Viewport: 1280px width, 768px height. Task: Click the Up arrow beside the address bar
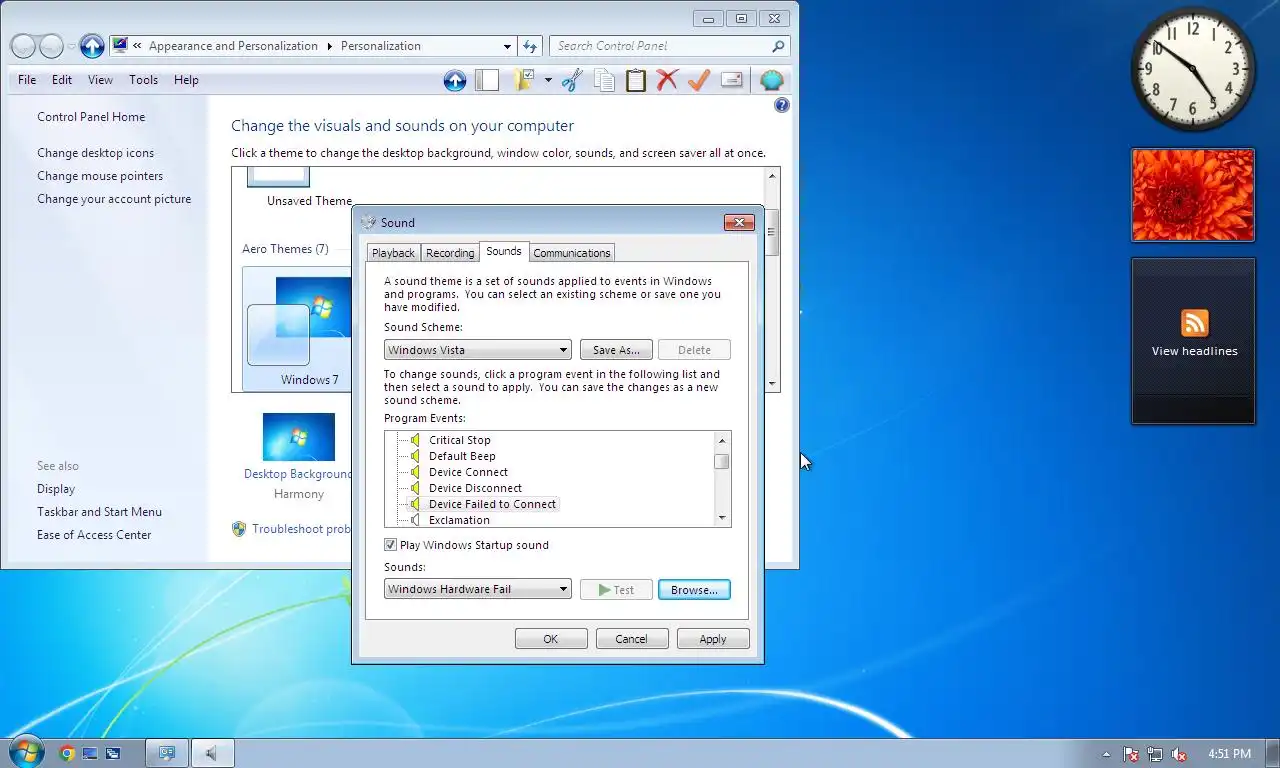[92, 46]
